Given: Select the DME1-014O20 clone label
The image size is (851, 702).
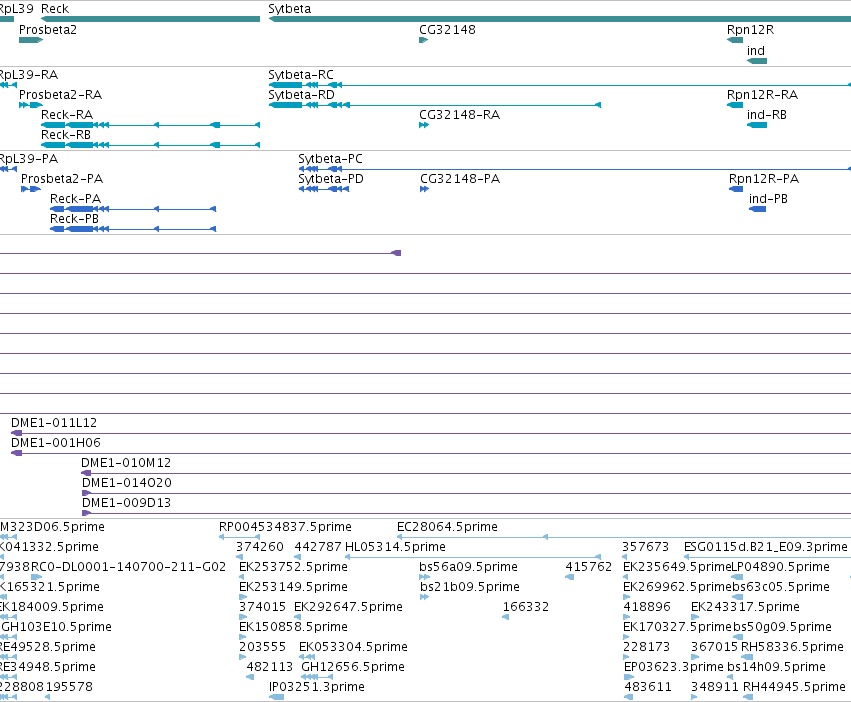Looking at the screenshot, I should [127, 483].
